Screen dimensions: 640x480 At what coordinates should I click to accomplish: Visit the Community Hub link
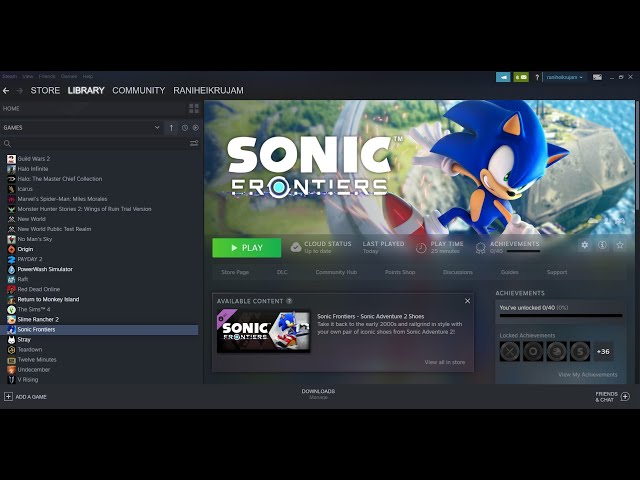click(336, 272)
